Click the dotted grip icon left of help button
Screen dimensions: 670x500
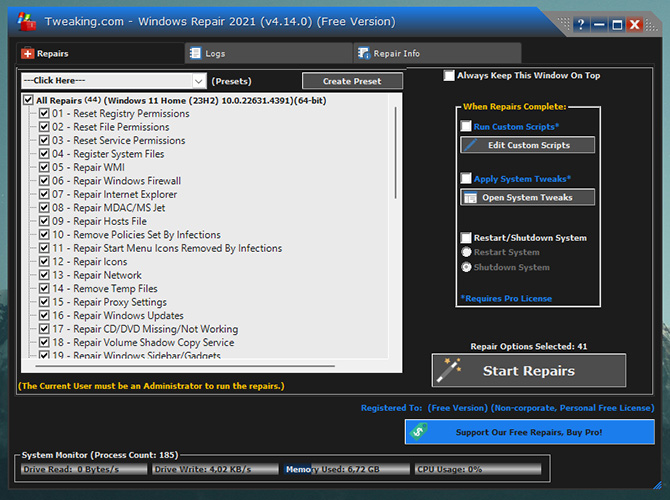point(564,23)
